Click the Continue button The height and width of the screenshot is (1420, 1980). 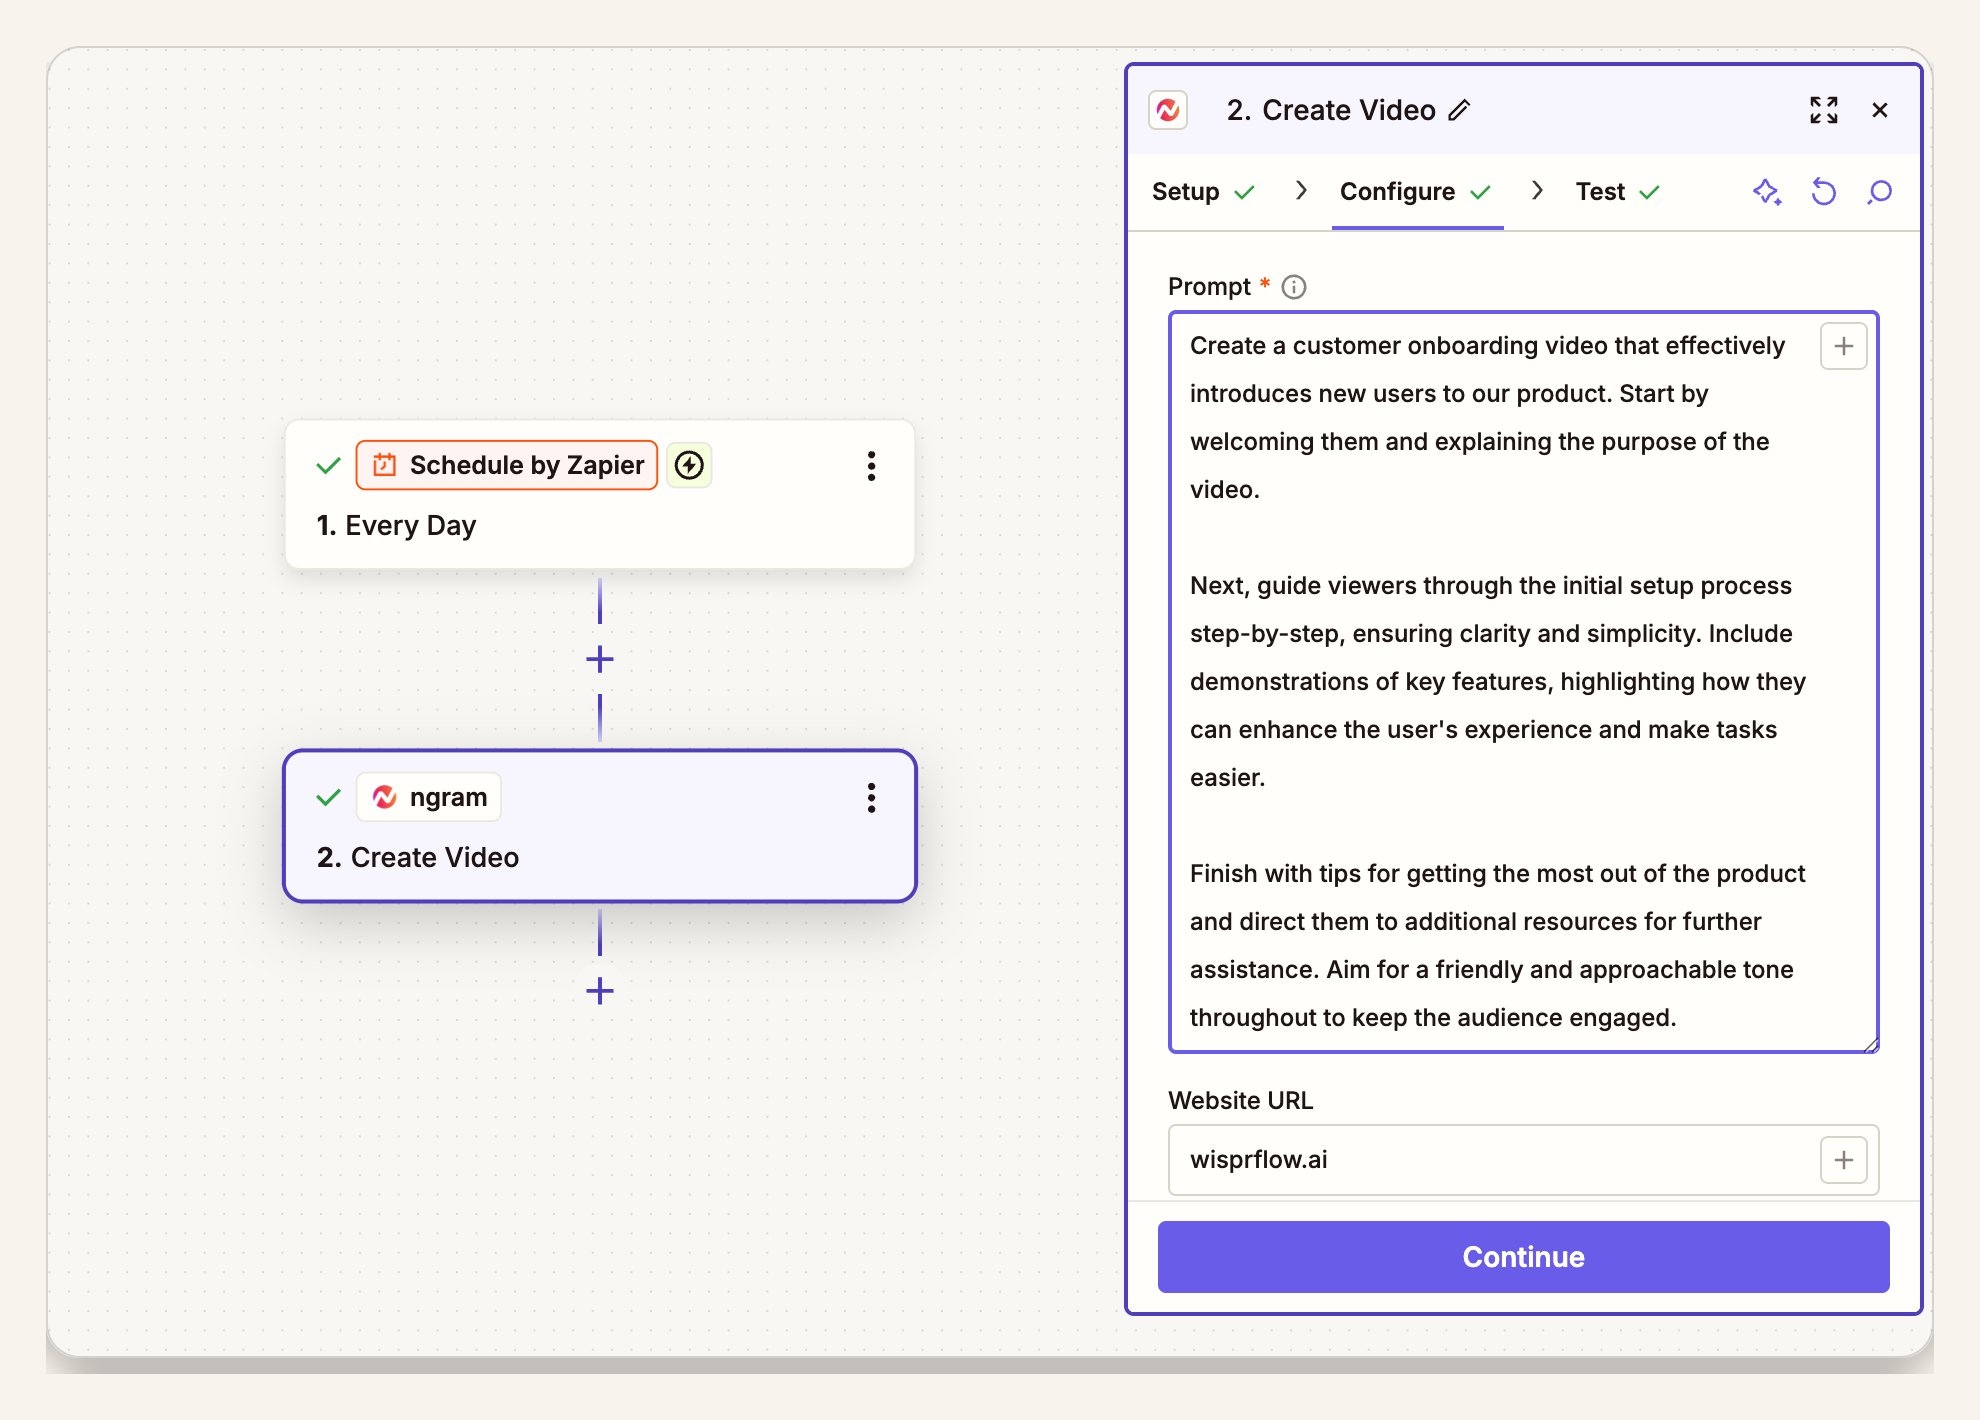coord(1523,1257)
